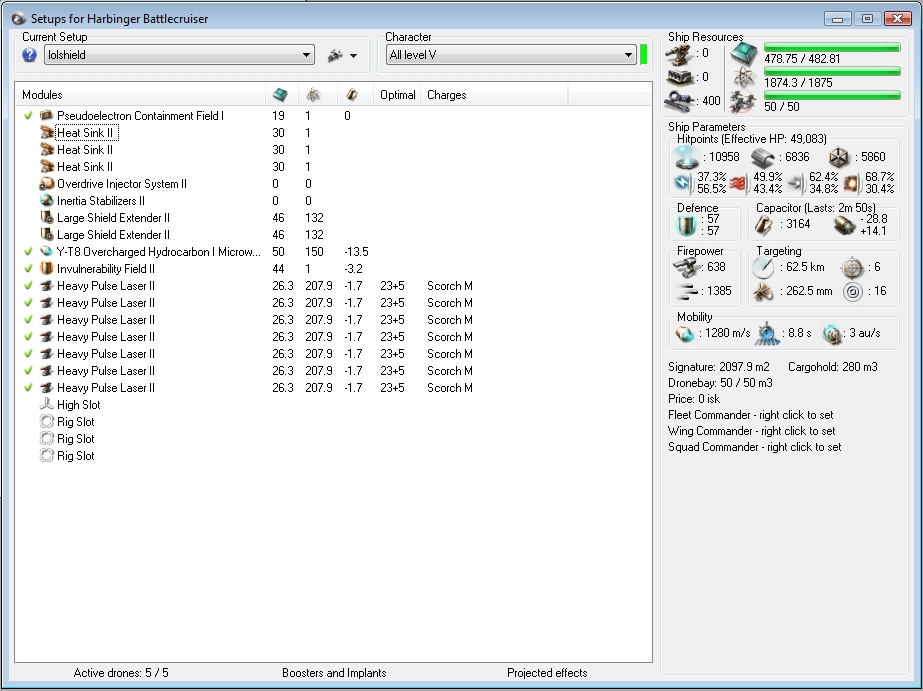Click the structure hitpoints icon showing 5860

point(840,157)
